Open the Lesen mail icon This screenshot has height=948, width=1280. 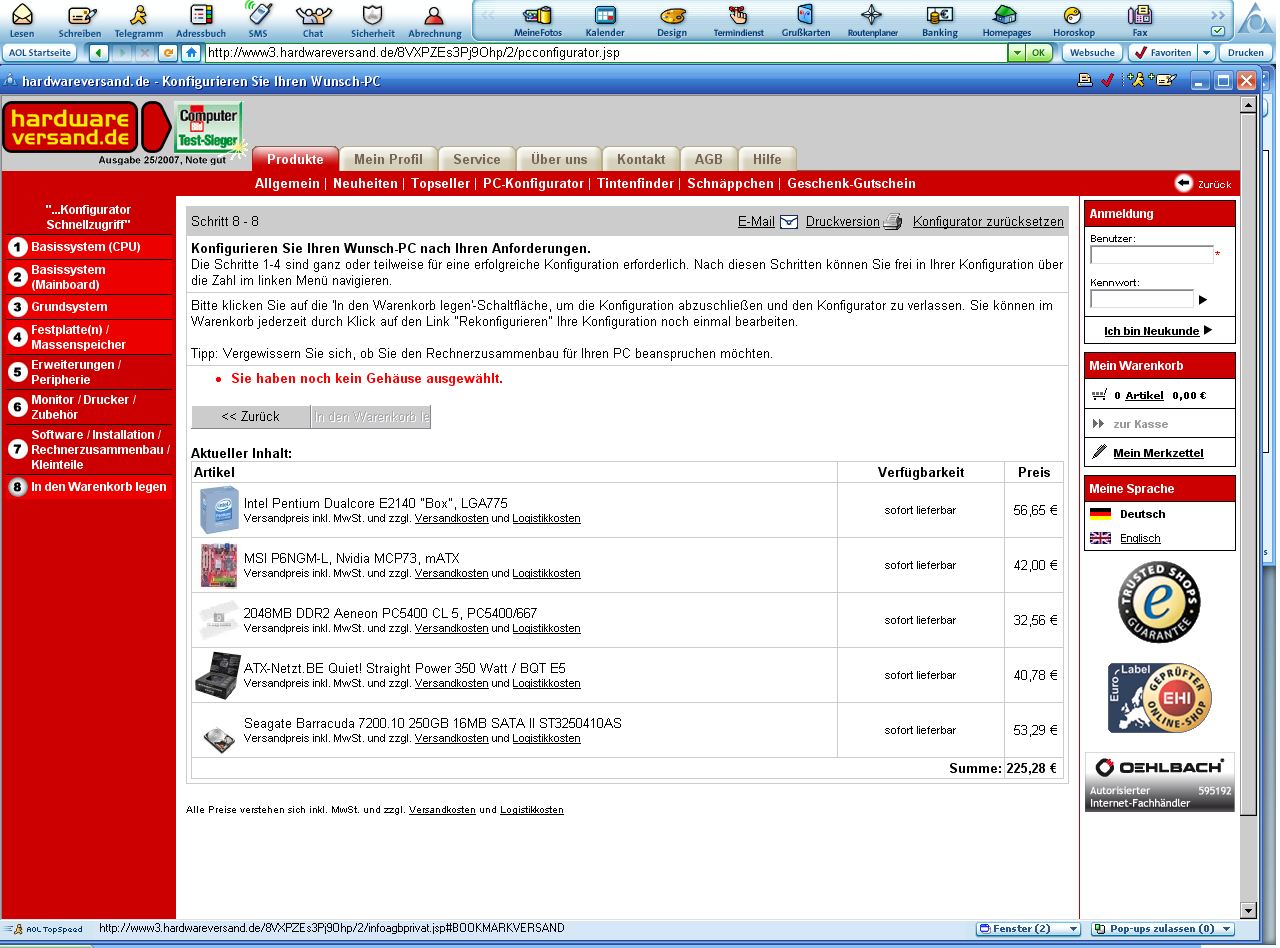click(x=22, y=15)
